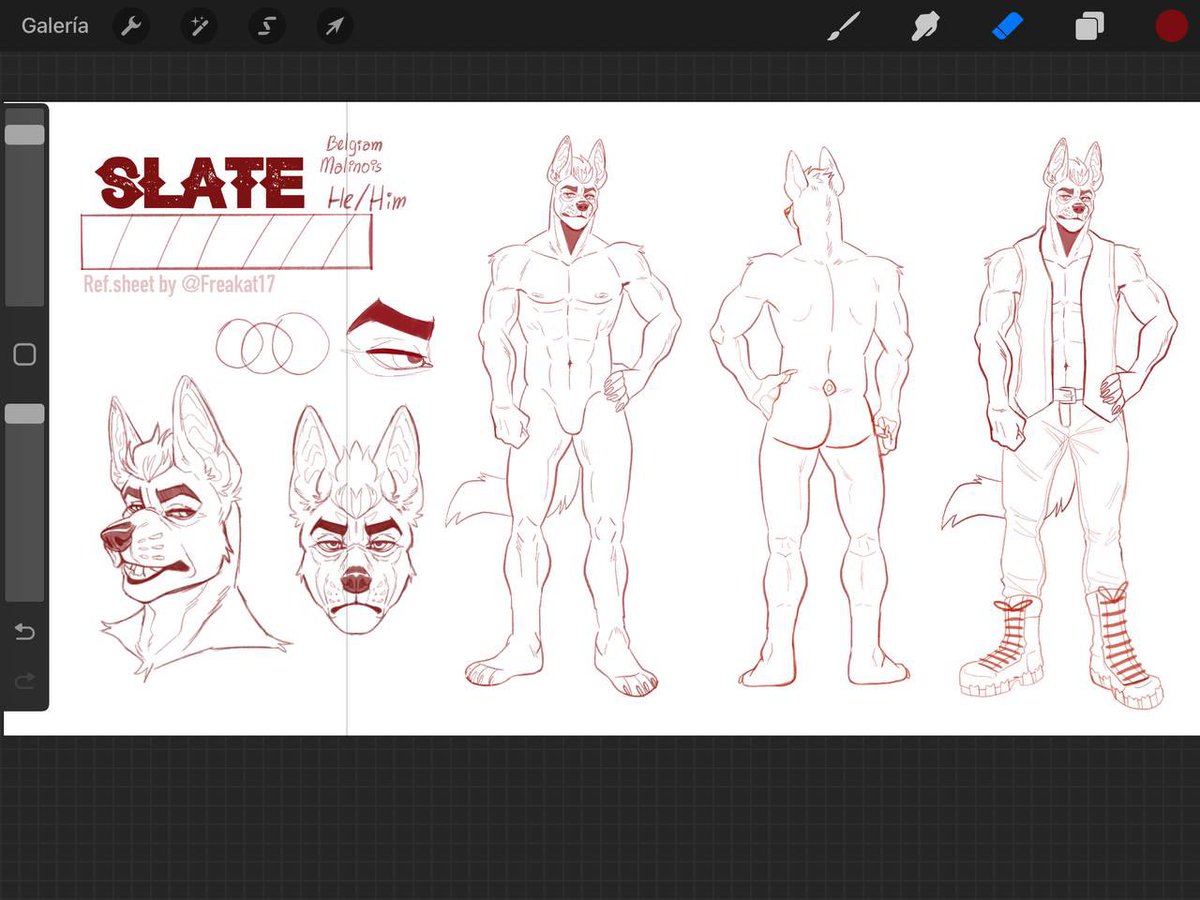The image size is (1200, 900).
Task: Open the Actions wrench menu
Action: tap(131, 27)
